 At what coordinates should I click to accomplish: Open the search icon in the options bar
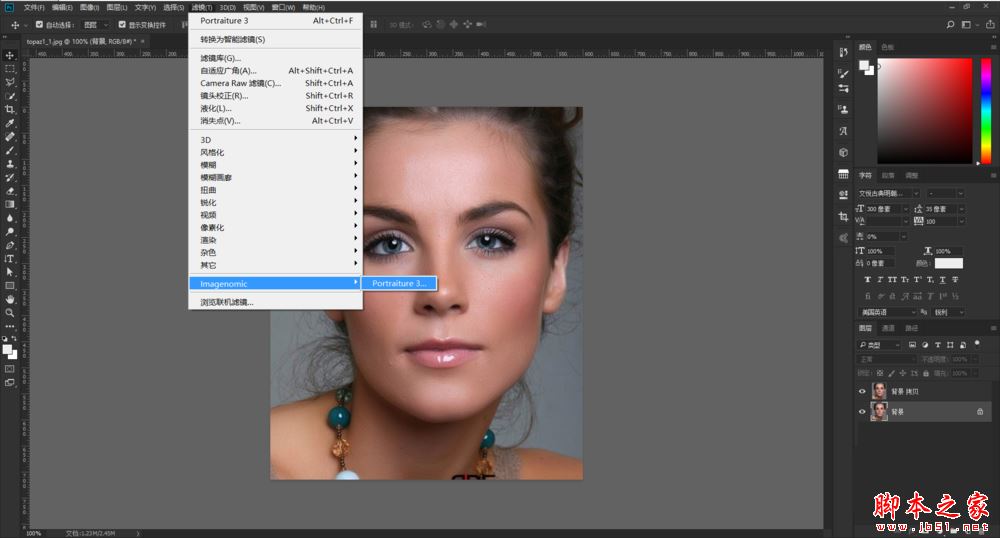coord(950,24)
